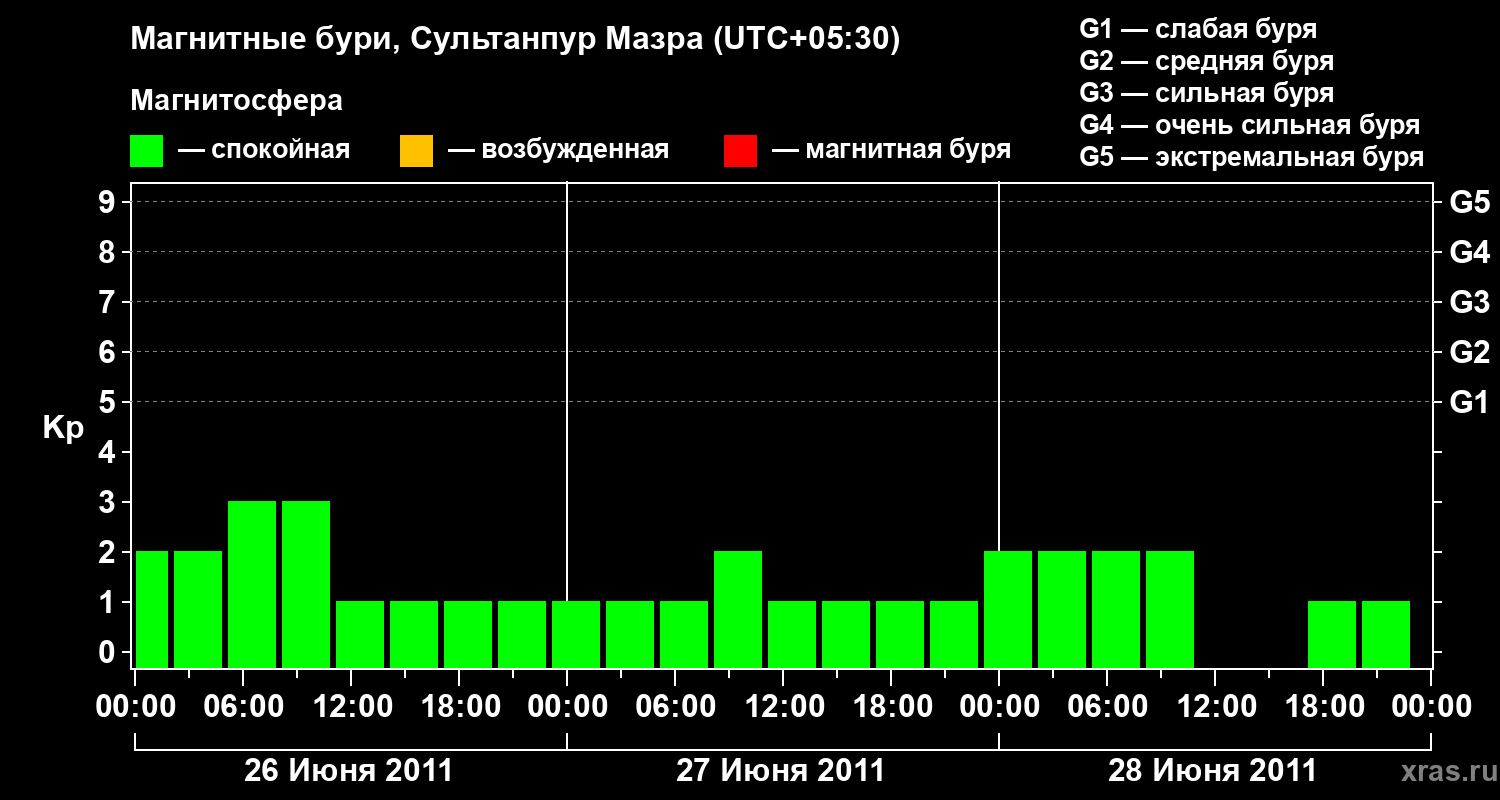Image resolution: width=1500 pixels, height=800 pixels.
Task: Click the 'G5 — экстремальная буря' legend text
Action: [1252, 157]
